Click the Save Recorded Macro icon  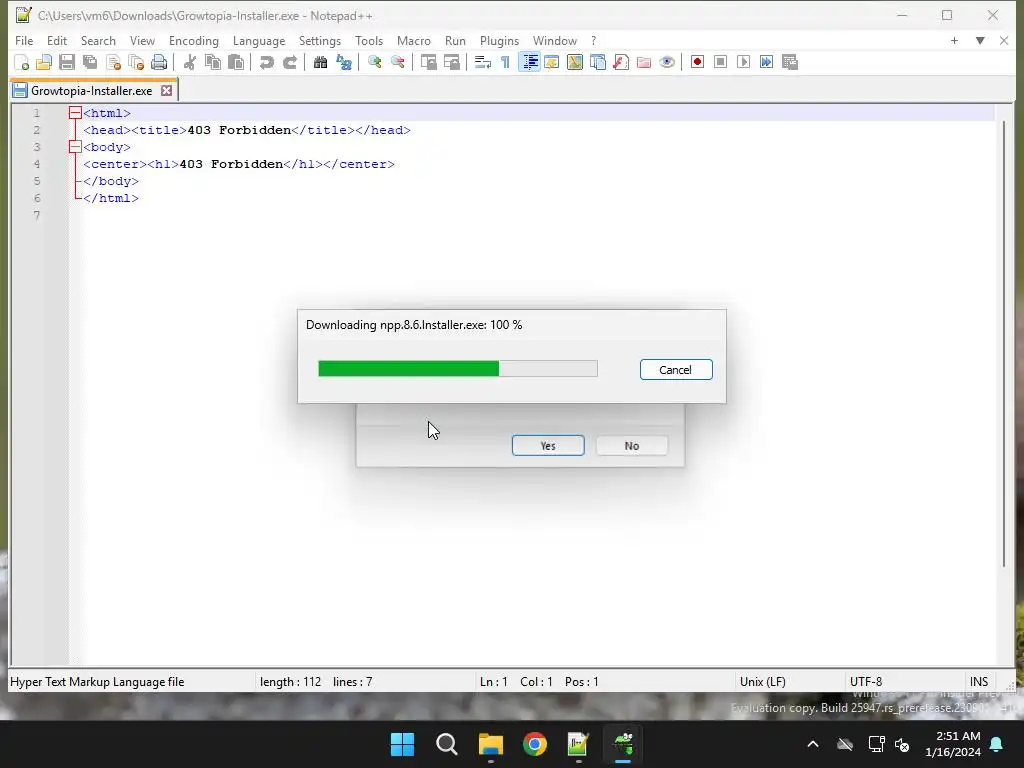point(790,62)
